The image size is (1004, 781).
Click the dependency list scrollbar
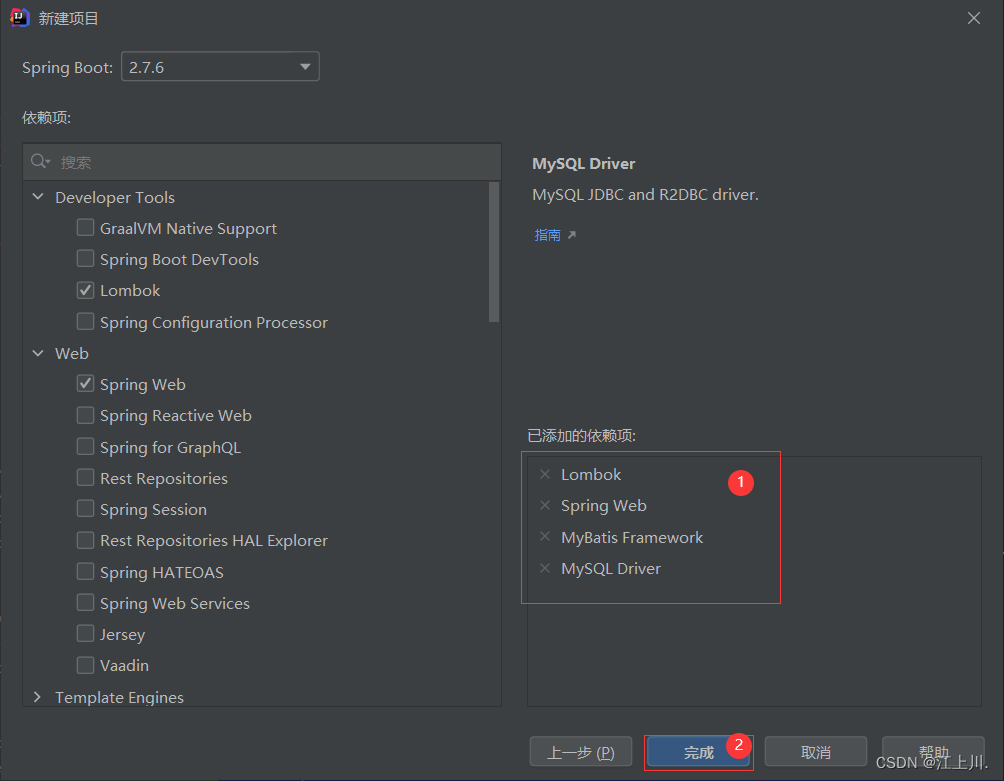[494, 252]
